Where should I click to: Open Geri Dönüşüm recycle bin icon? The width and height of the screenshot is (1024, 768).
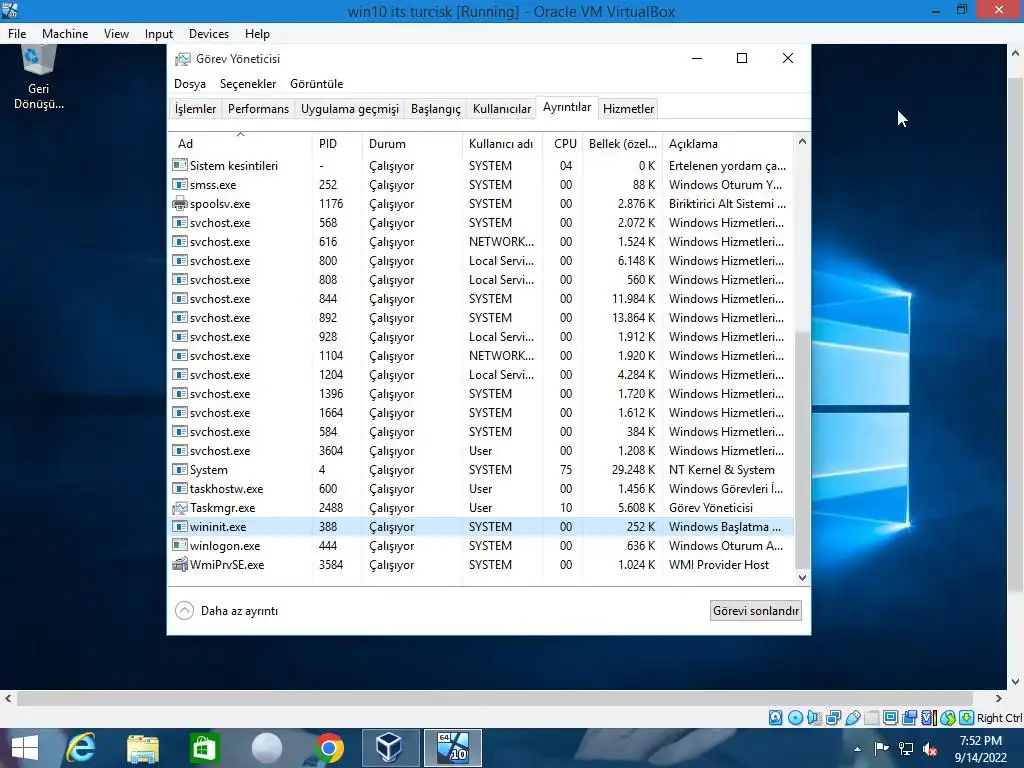click(x=39, y=77)
